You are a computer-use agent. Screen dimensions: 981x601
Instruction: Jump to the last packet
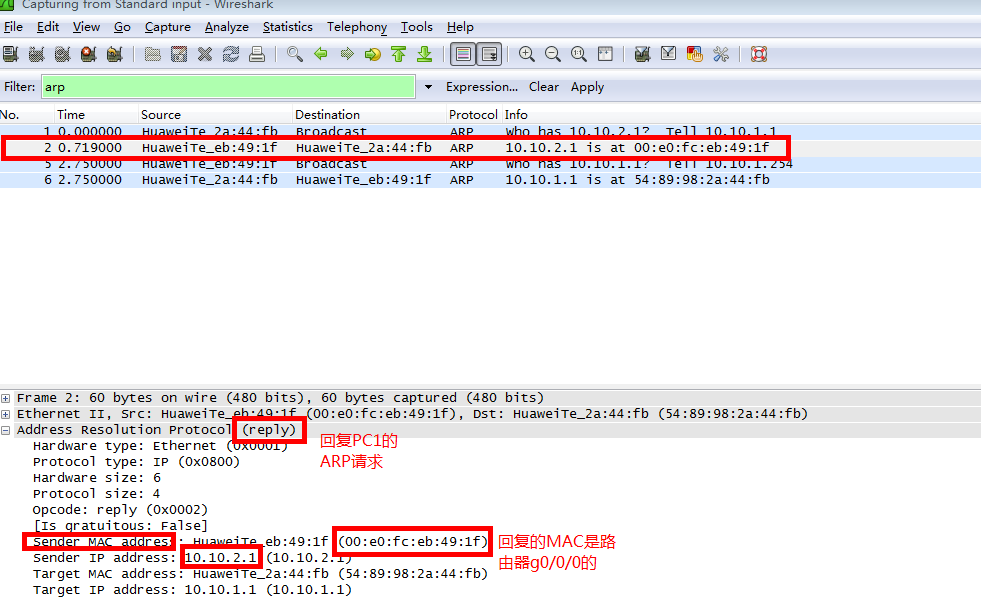423,54
